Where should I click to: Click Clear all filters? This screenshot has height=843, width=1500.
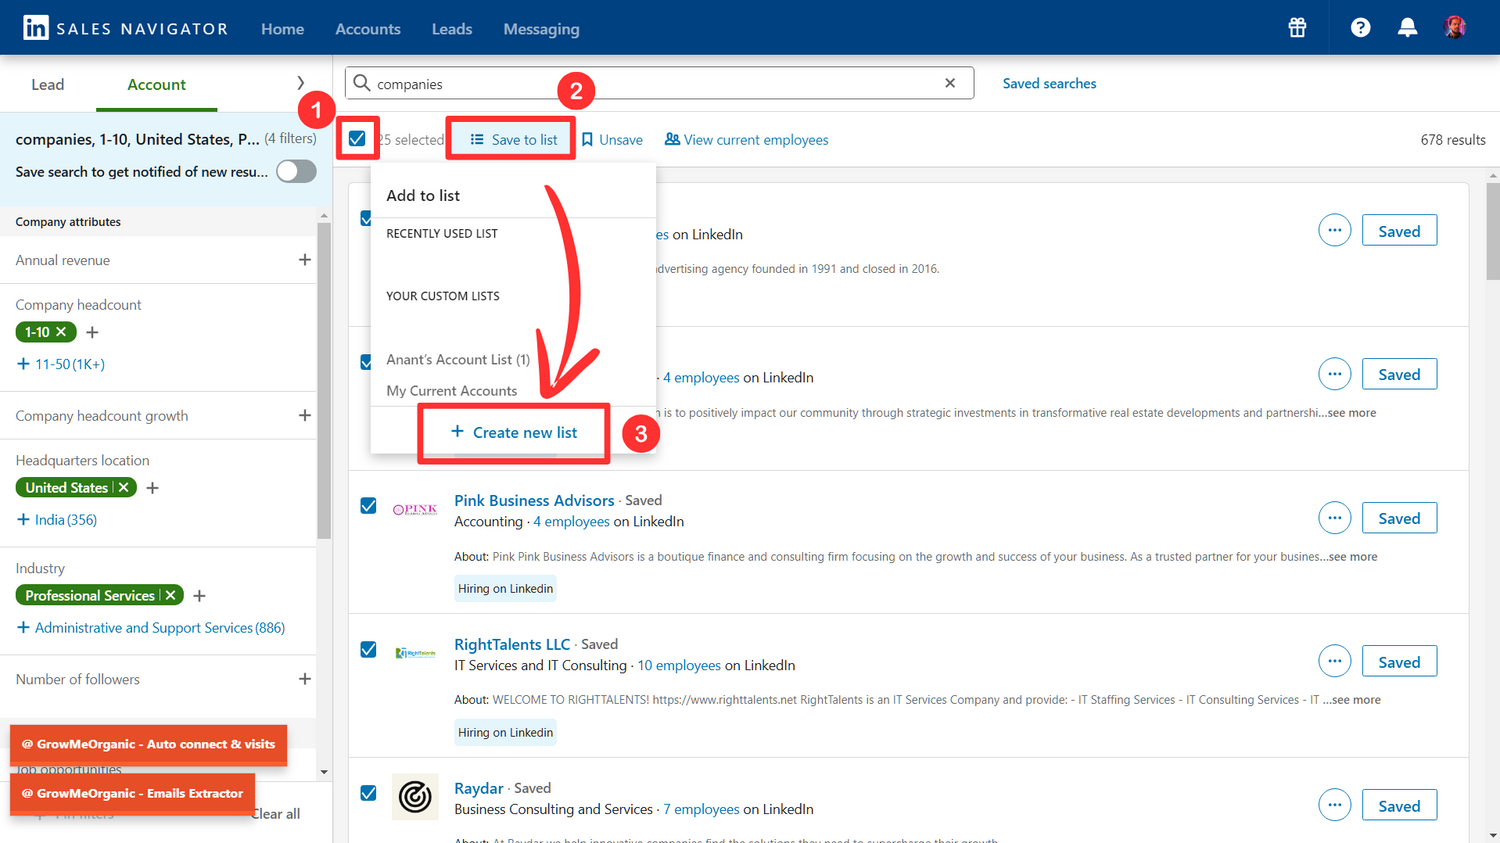[x=275, y=814]
